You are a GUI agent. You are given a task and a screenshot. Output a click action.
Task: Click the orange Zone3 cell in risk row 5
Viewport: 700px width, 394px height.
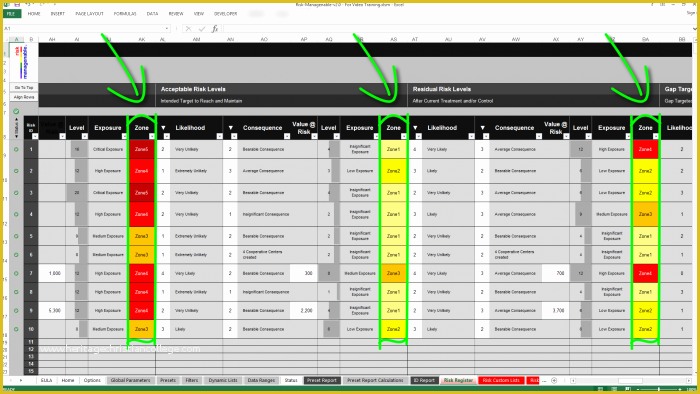pos(142,236)
